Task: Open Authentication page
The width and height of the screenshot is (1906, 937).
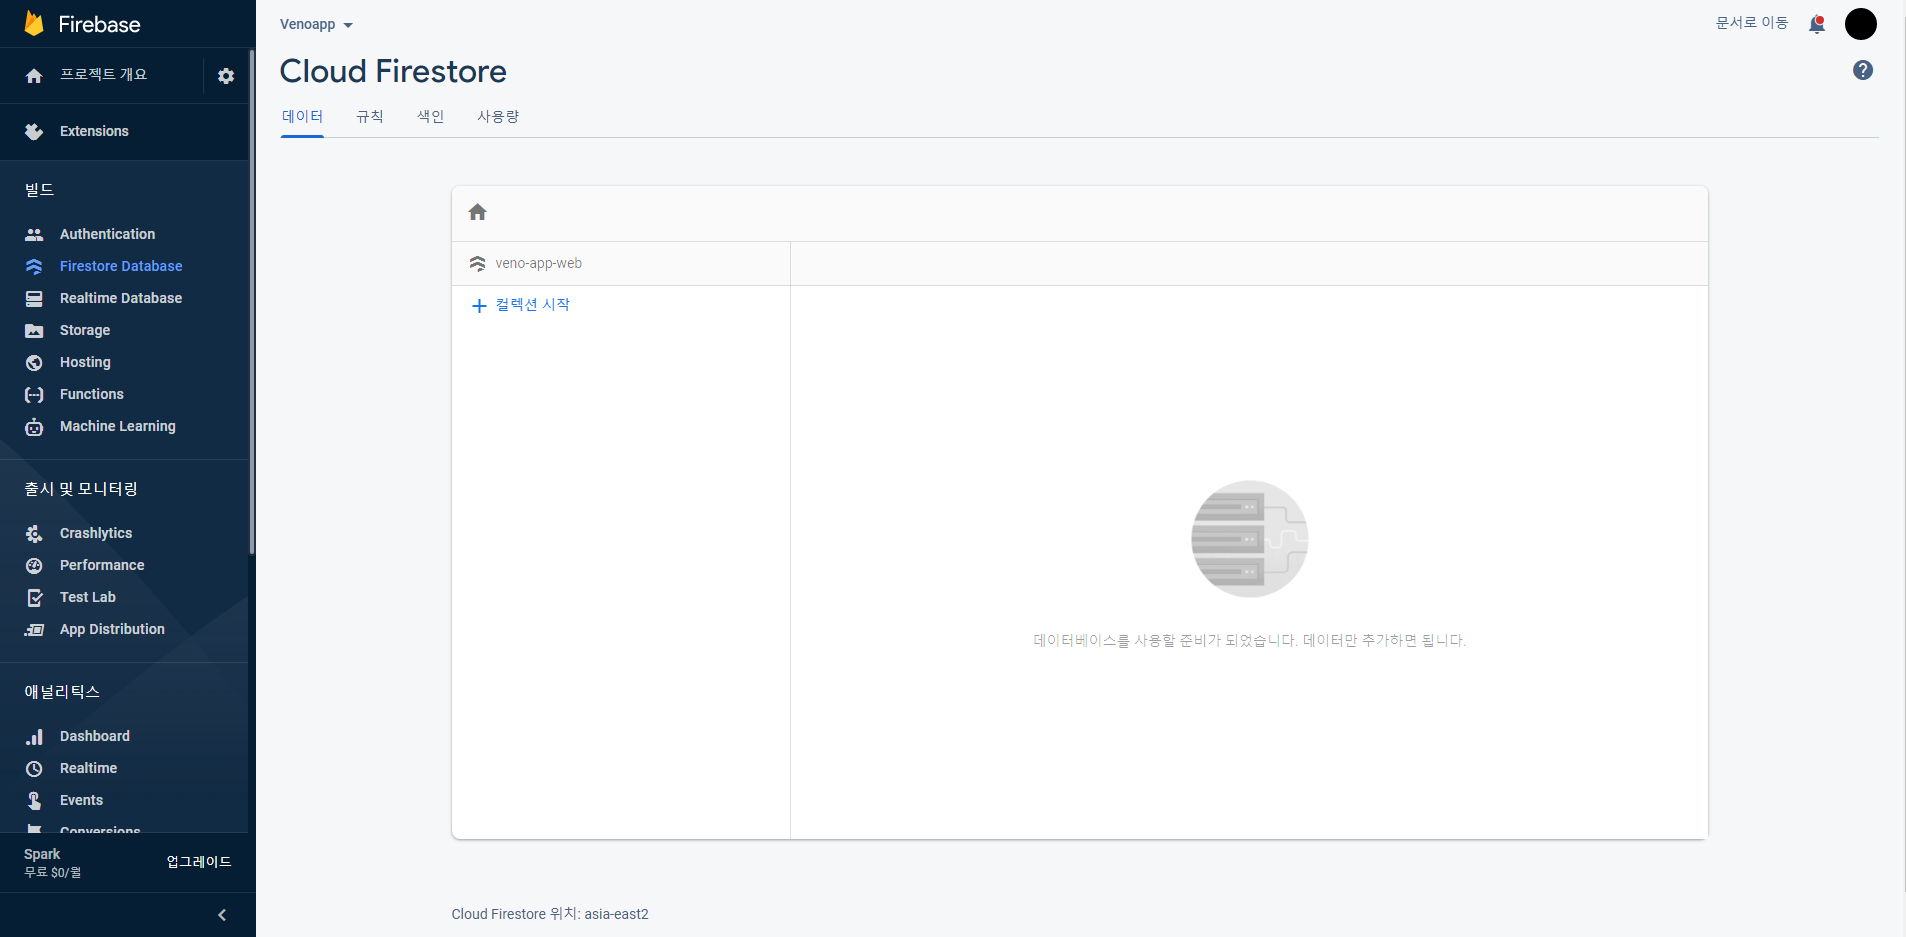Action: click(x=107, y=234)
